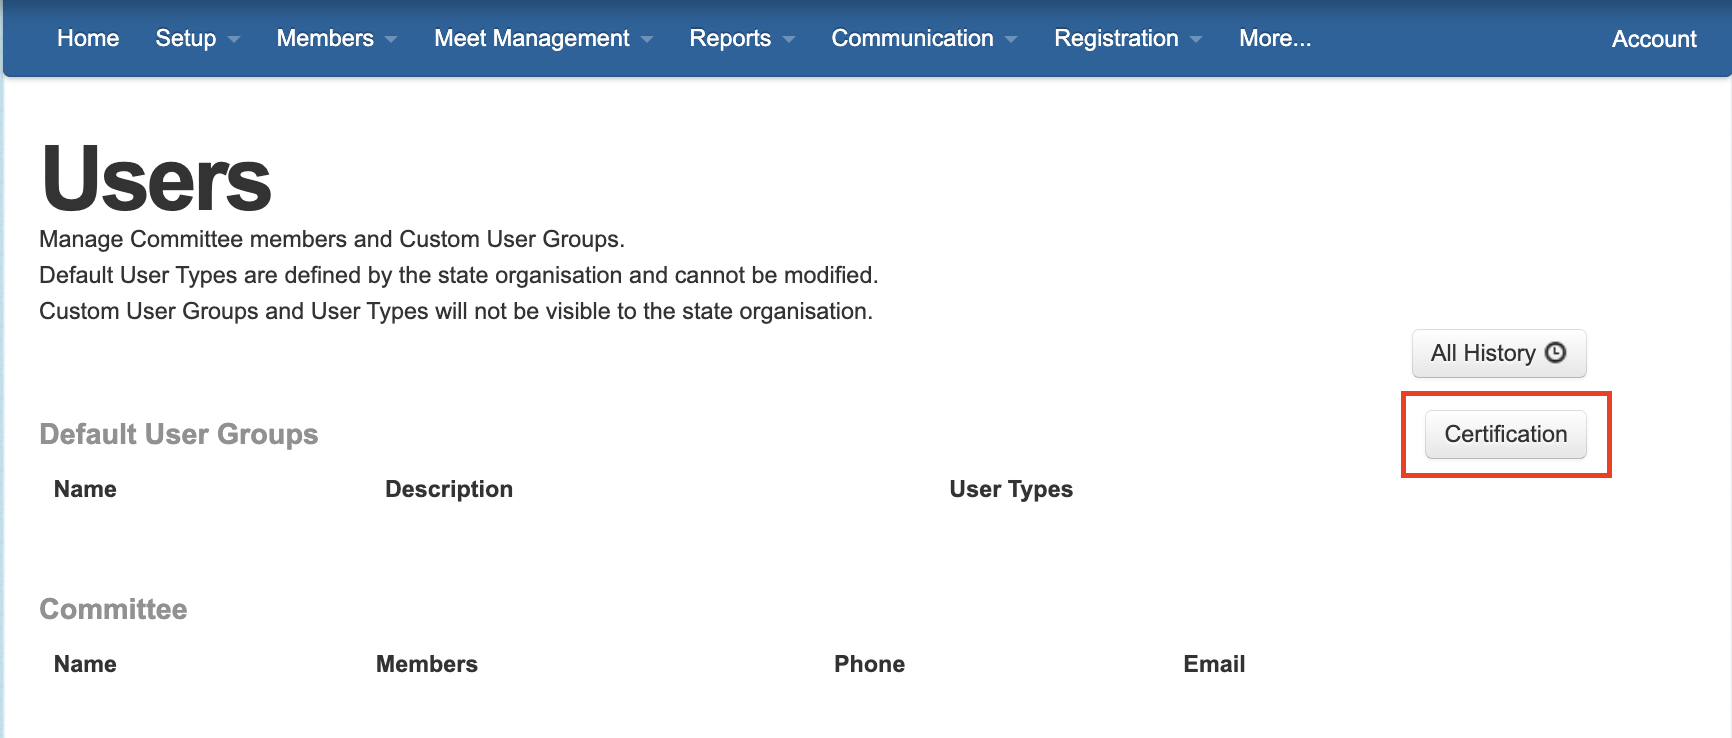Click the Default User Groups heading

179,434
